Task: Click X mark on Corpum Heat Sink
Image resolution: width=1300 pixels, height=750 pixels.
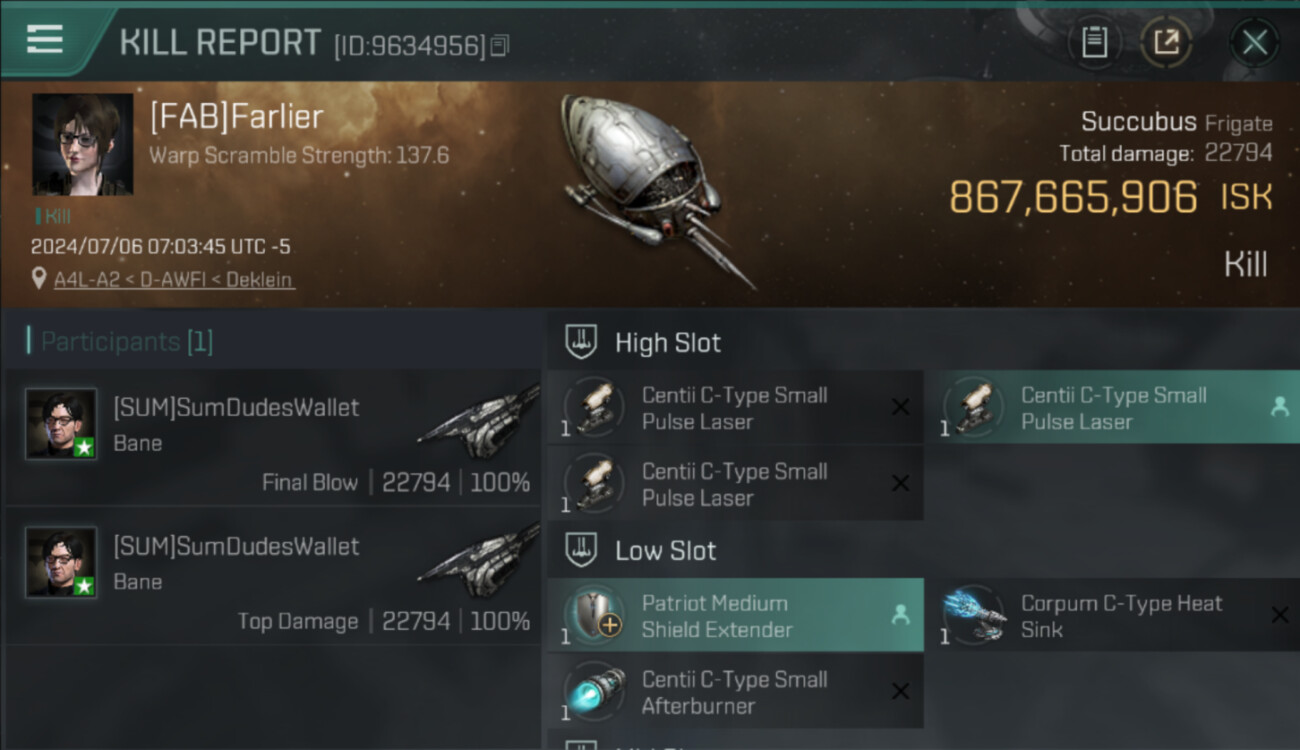Action: coord(1279,615)
